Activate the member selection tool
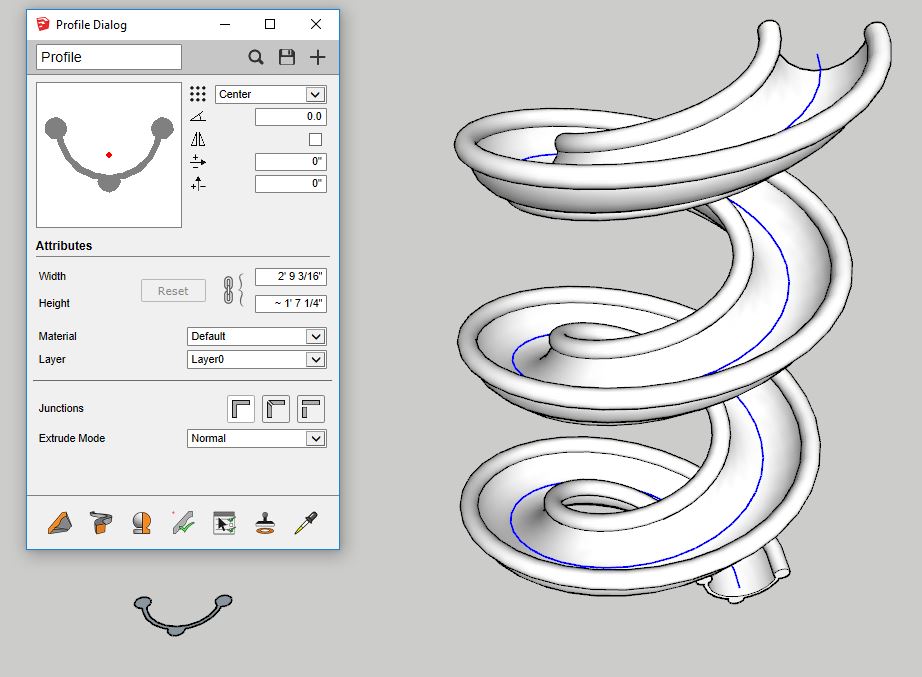Screen dimensions: 922x677 click(x=224, y=522)
